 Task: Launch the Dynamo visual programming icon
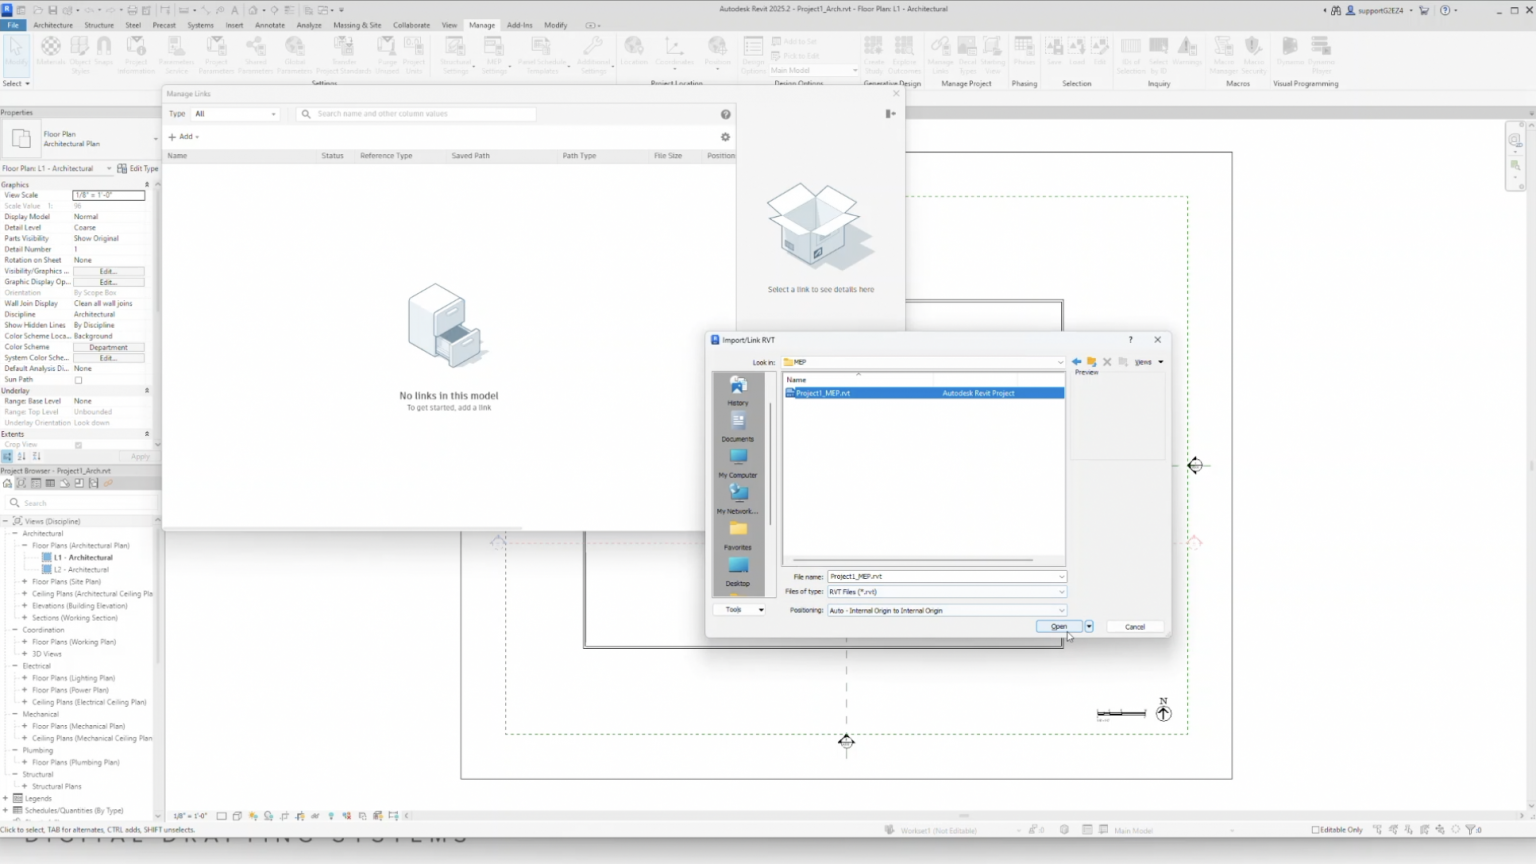click(x=1289, y=48)
